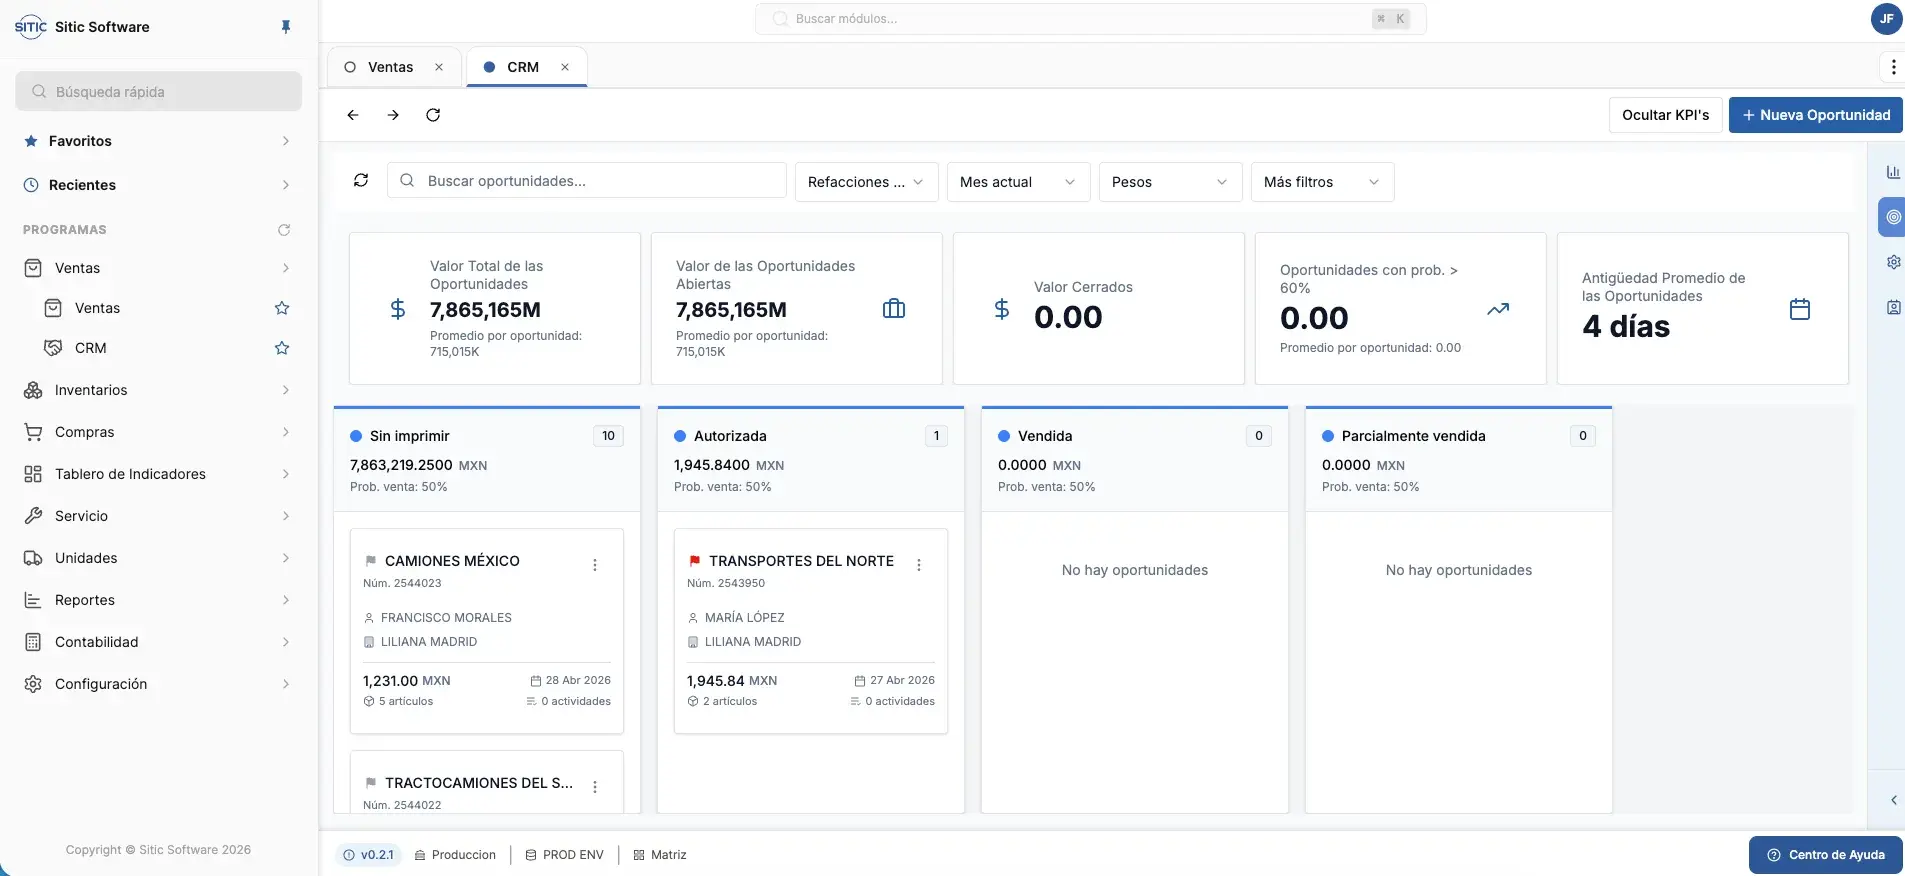Viewport: 1905px width, 876px height.
Task: Click the dollar icon on Valor Cerrados KPI
Action: click(x=1002, y=309)
